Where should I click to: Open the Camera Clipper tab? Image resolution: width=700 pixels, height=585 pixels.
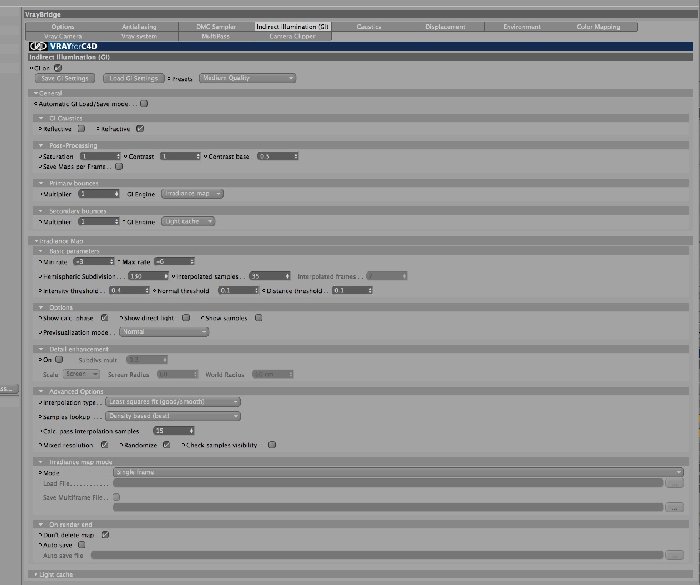tap(293, 36)
